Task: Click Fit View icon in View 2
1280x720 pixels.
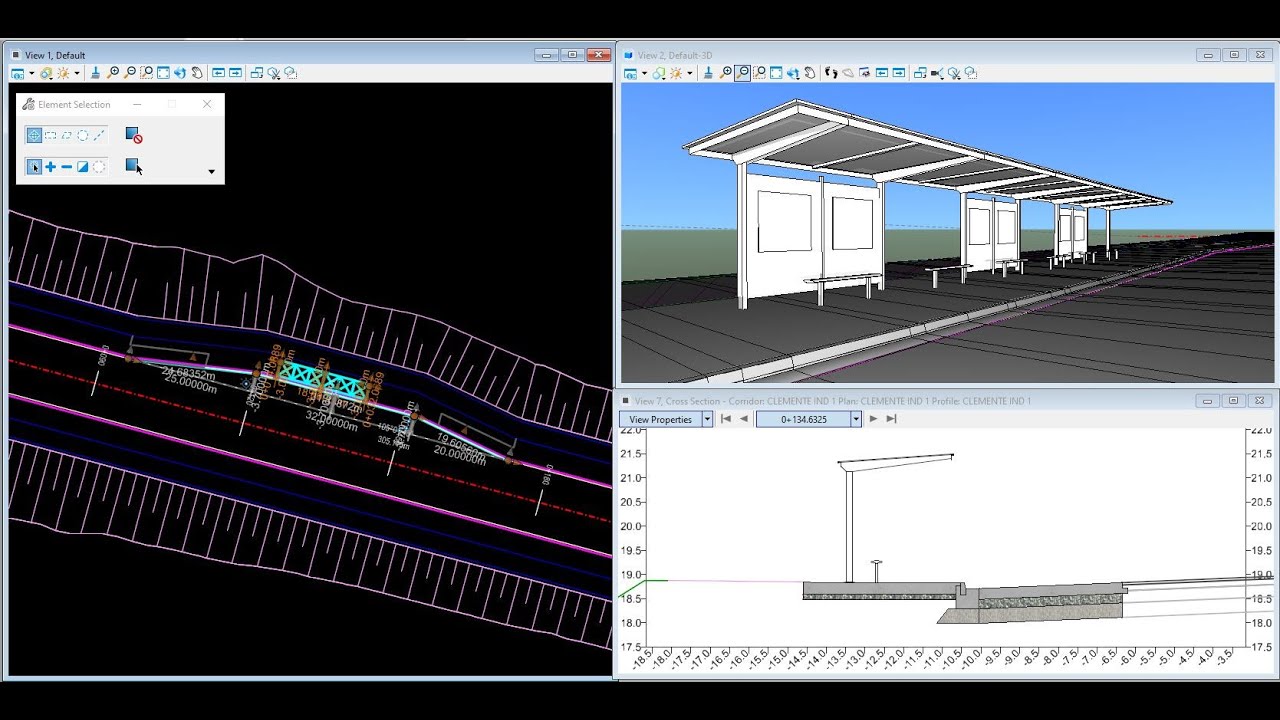Action: pos(776,73)
